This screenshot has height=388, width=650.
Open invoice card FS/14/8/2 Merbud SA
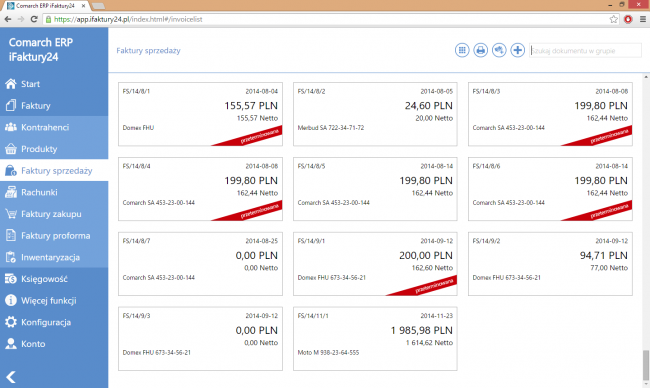(375, 114)
